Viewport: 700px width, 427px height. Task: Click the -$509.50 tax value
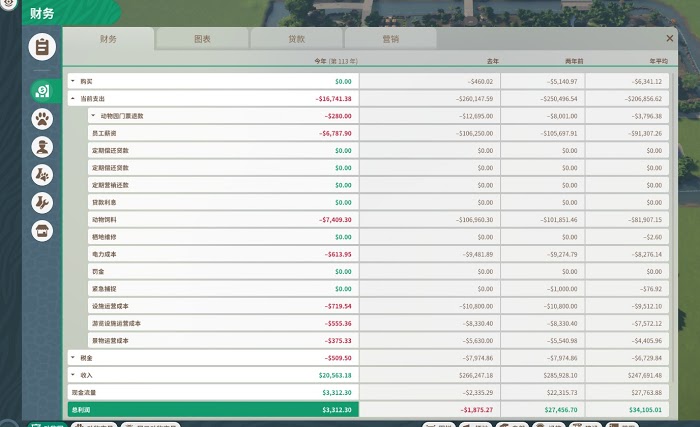coord(338,358)
